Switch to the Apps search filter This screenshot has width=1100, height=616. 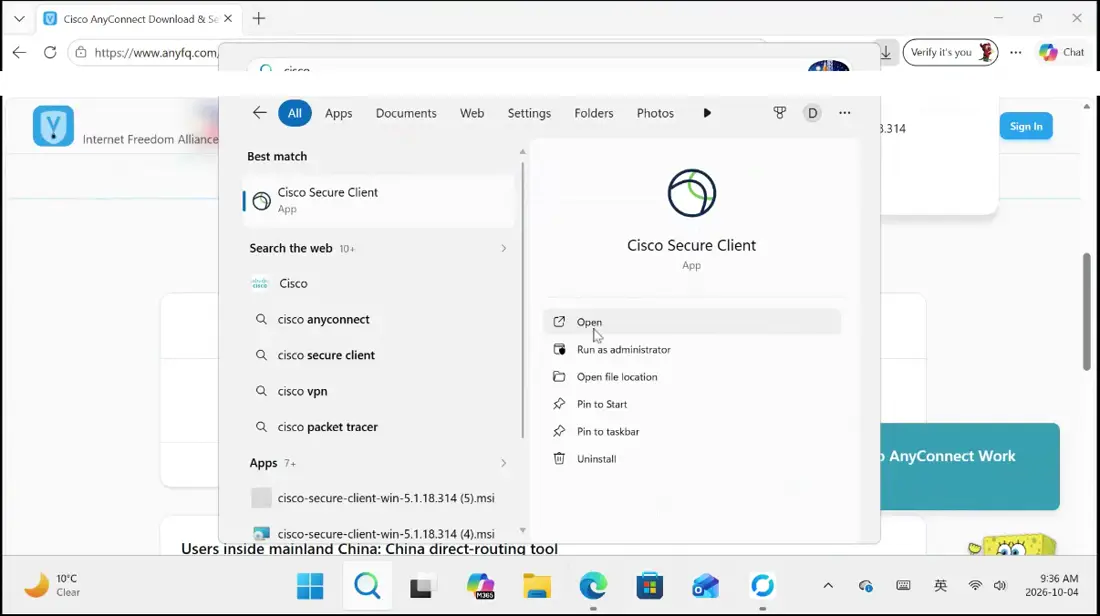338,113
